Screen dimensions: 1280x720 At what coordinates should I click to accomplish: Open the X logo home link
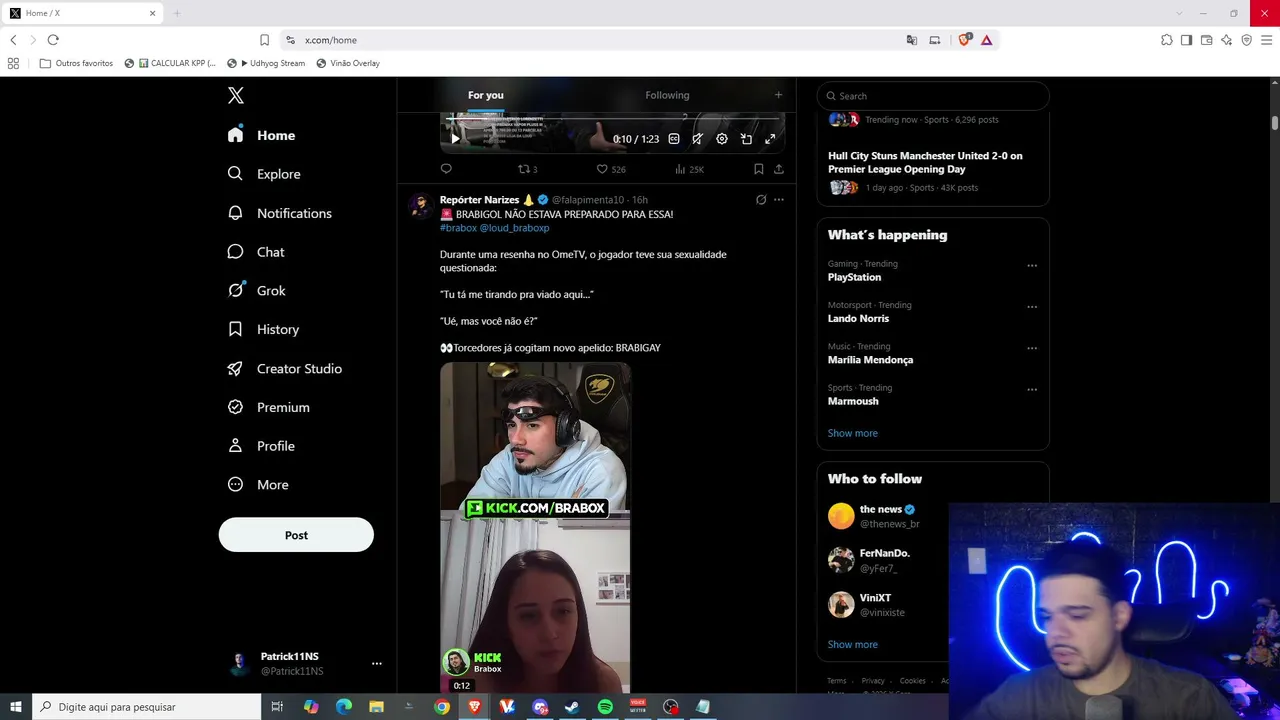(x=236, y=96)
